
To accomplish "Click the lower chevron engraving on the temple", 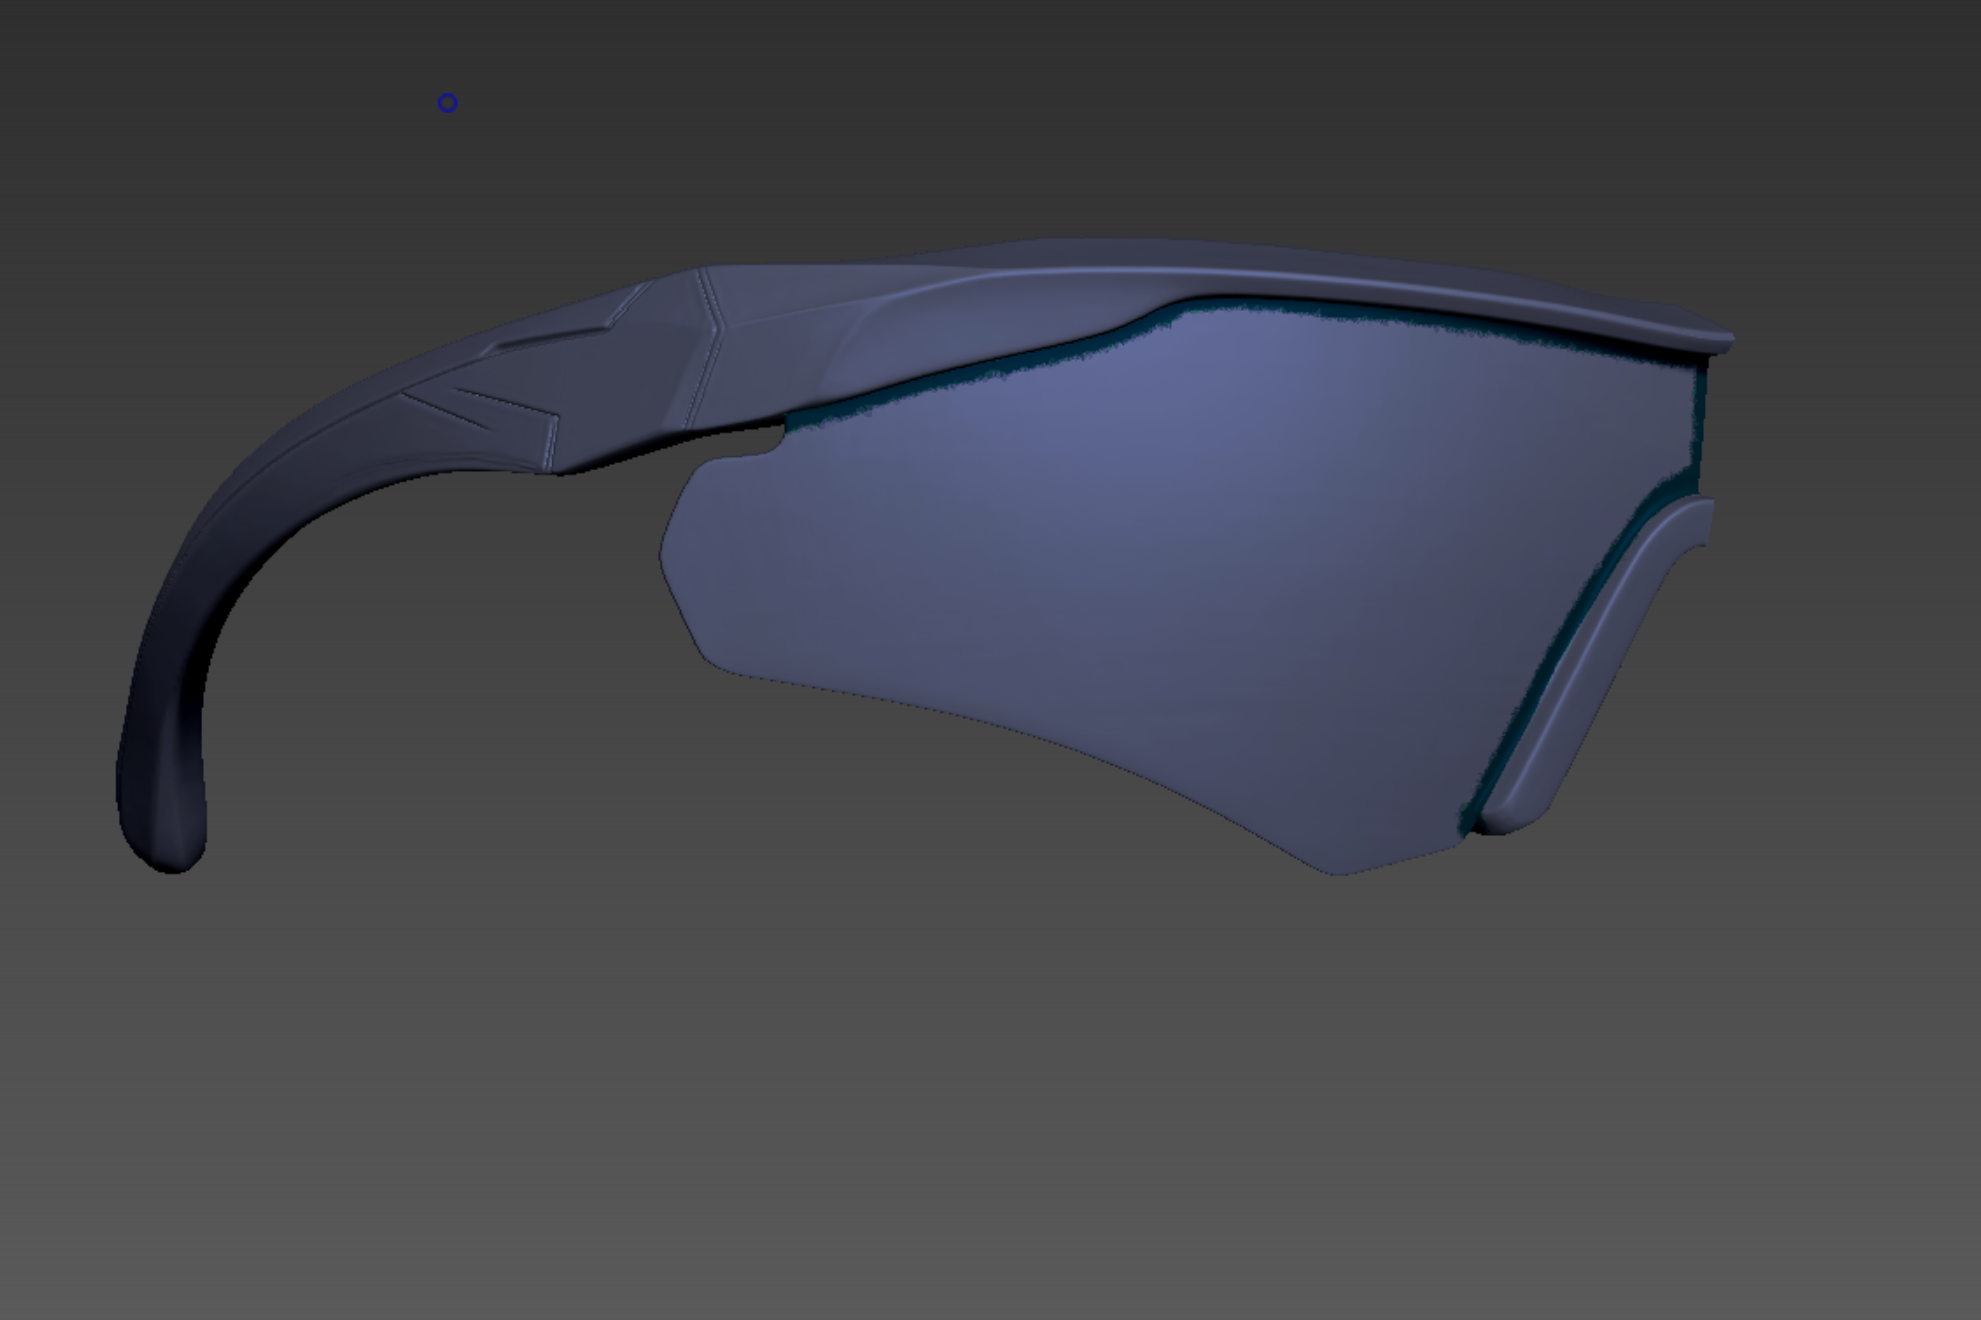I will point(480,412).
